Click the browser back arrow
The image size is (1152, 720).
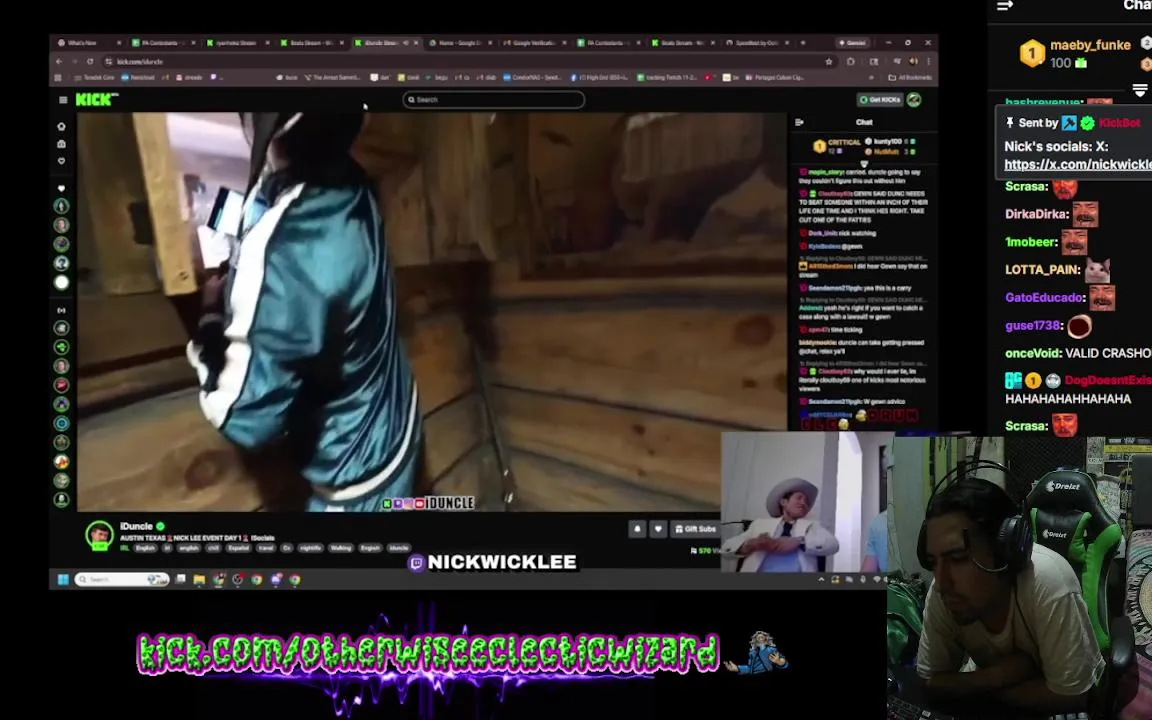60,62
